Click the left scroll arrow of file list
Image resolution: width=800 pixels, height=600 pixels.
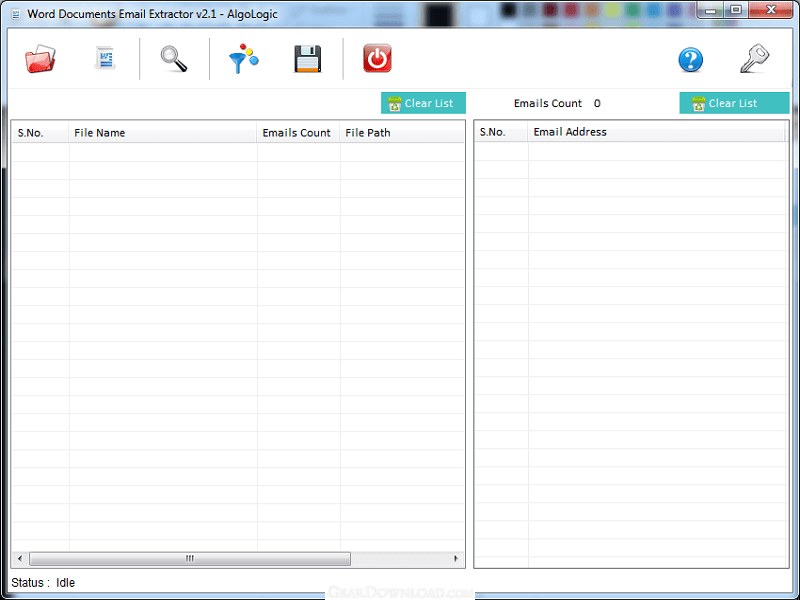[x=20, y=559]
